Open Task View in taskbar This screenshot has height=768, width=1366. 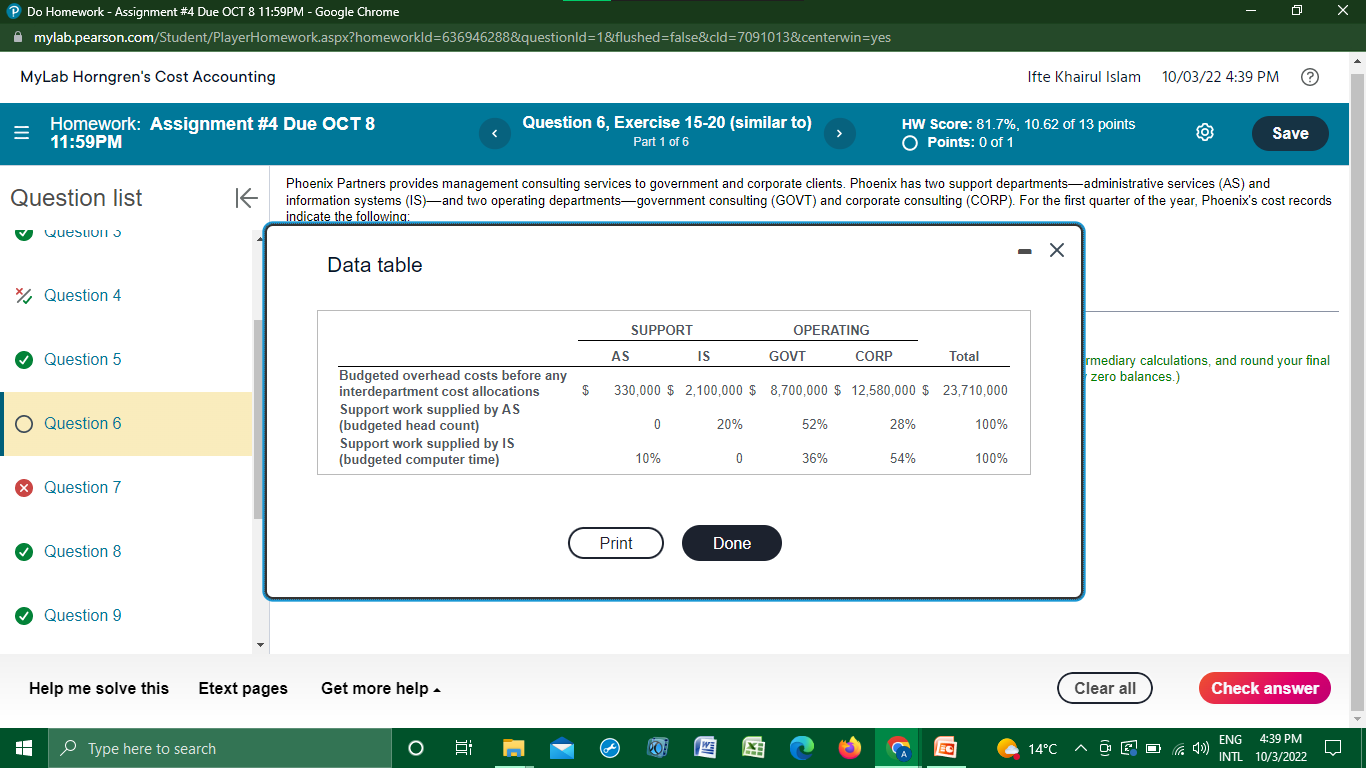coord(464,748)
